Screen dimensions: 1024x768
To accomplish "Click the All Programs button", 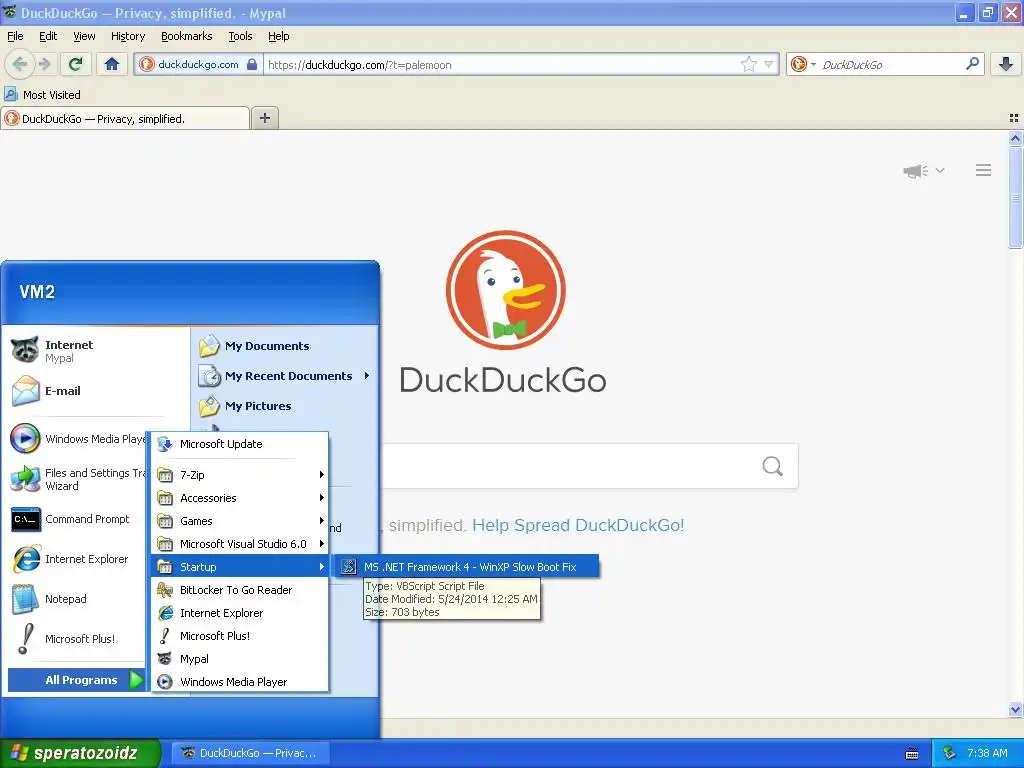I will (77, 680).
